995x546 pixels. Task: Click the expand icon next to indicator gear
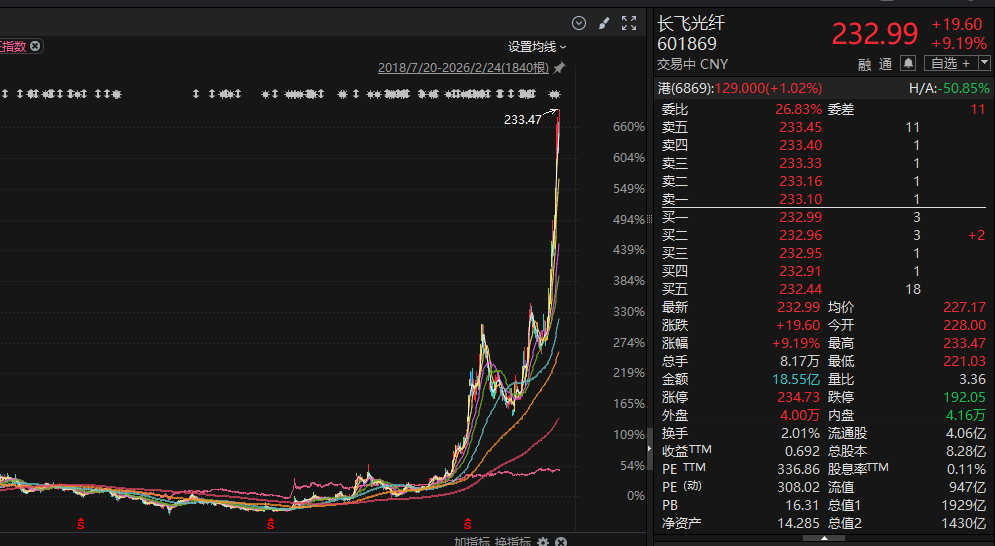(562, 541)
